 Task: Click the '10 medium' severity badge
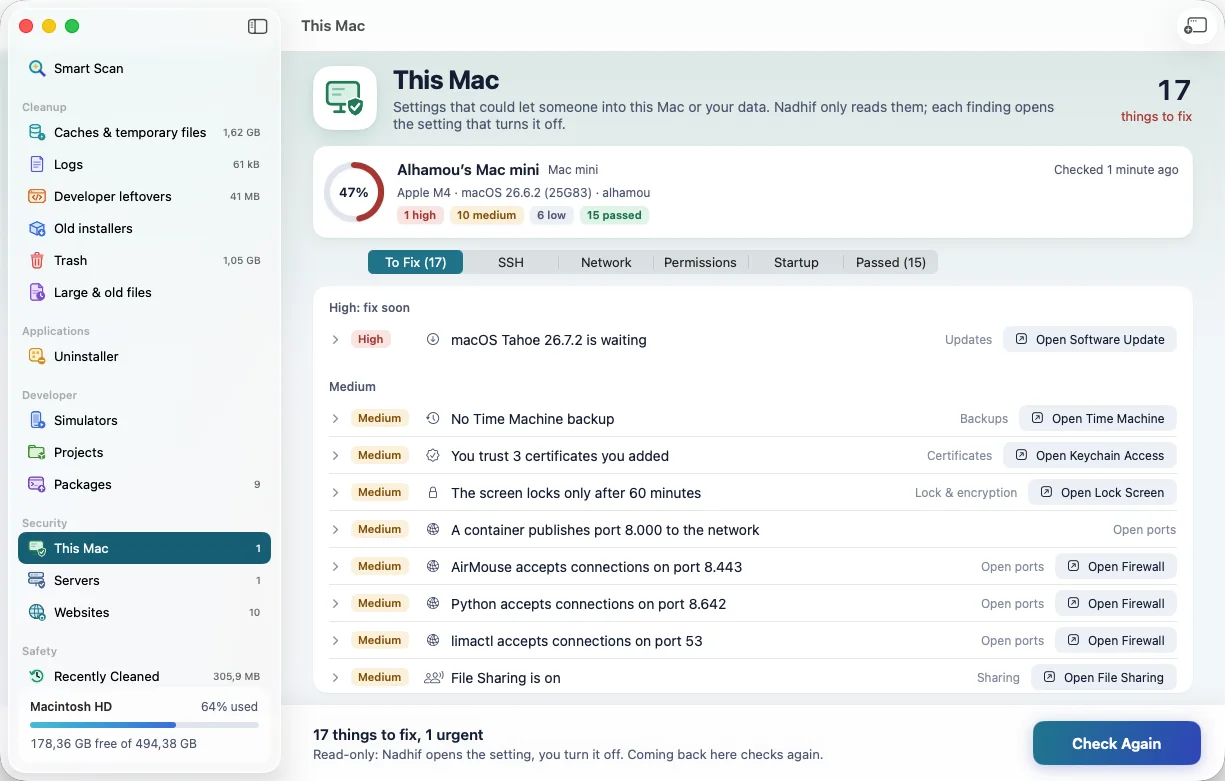487,215
